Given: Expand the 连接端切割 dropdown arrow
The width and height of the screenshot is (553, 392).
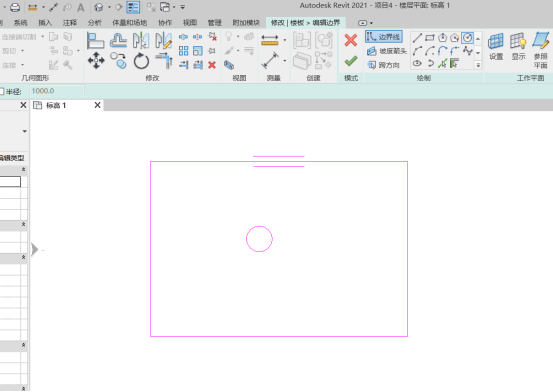Looking at the screenshot, I should [42, 37].
